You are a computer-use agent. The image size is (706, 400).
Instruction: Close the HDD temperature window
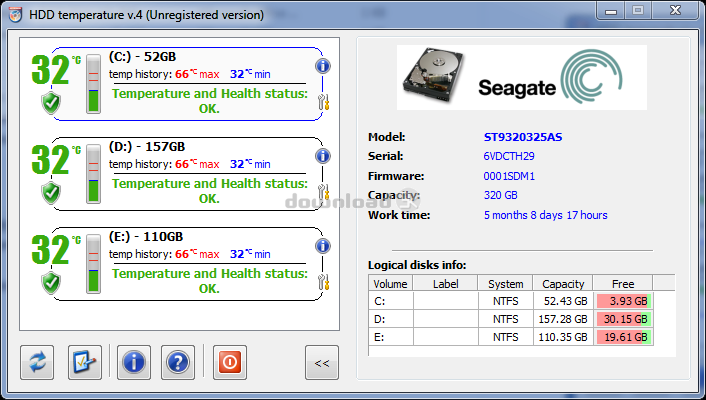[x=675, y=11]
